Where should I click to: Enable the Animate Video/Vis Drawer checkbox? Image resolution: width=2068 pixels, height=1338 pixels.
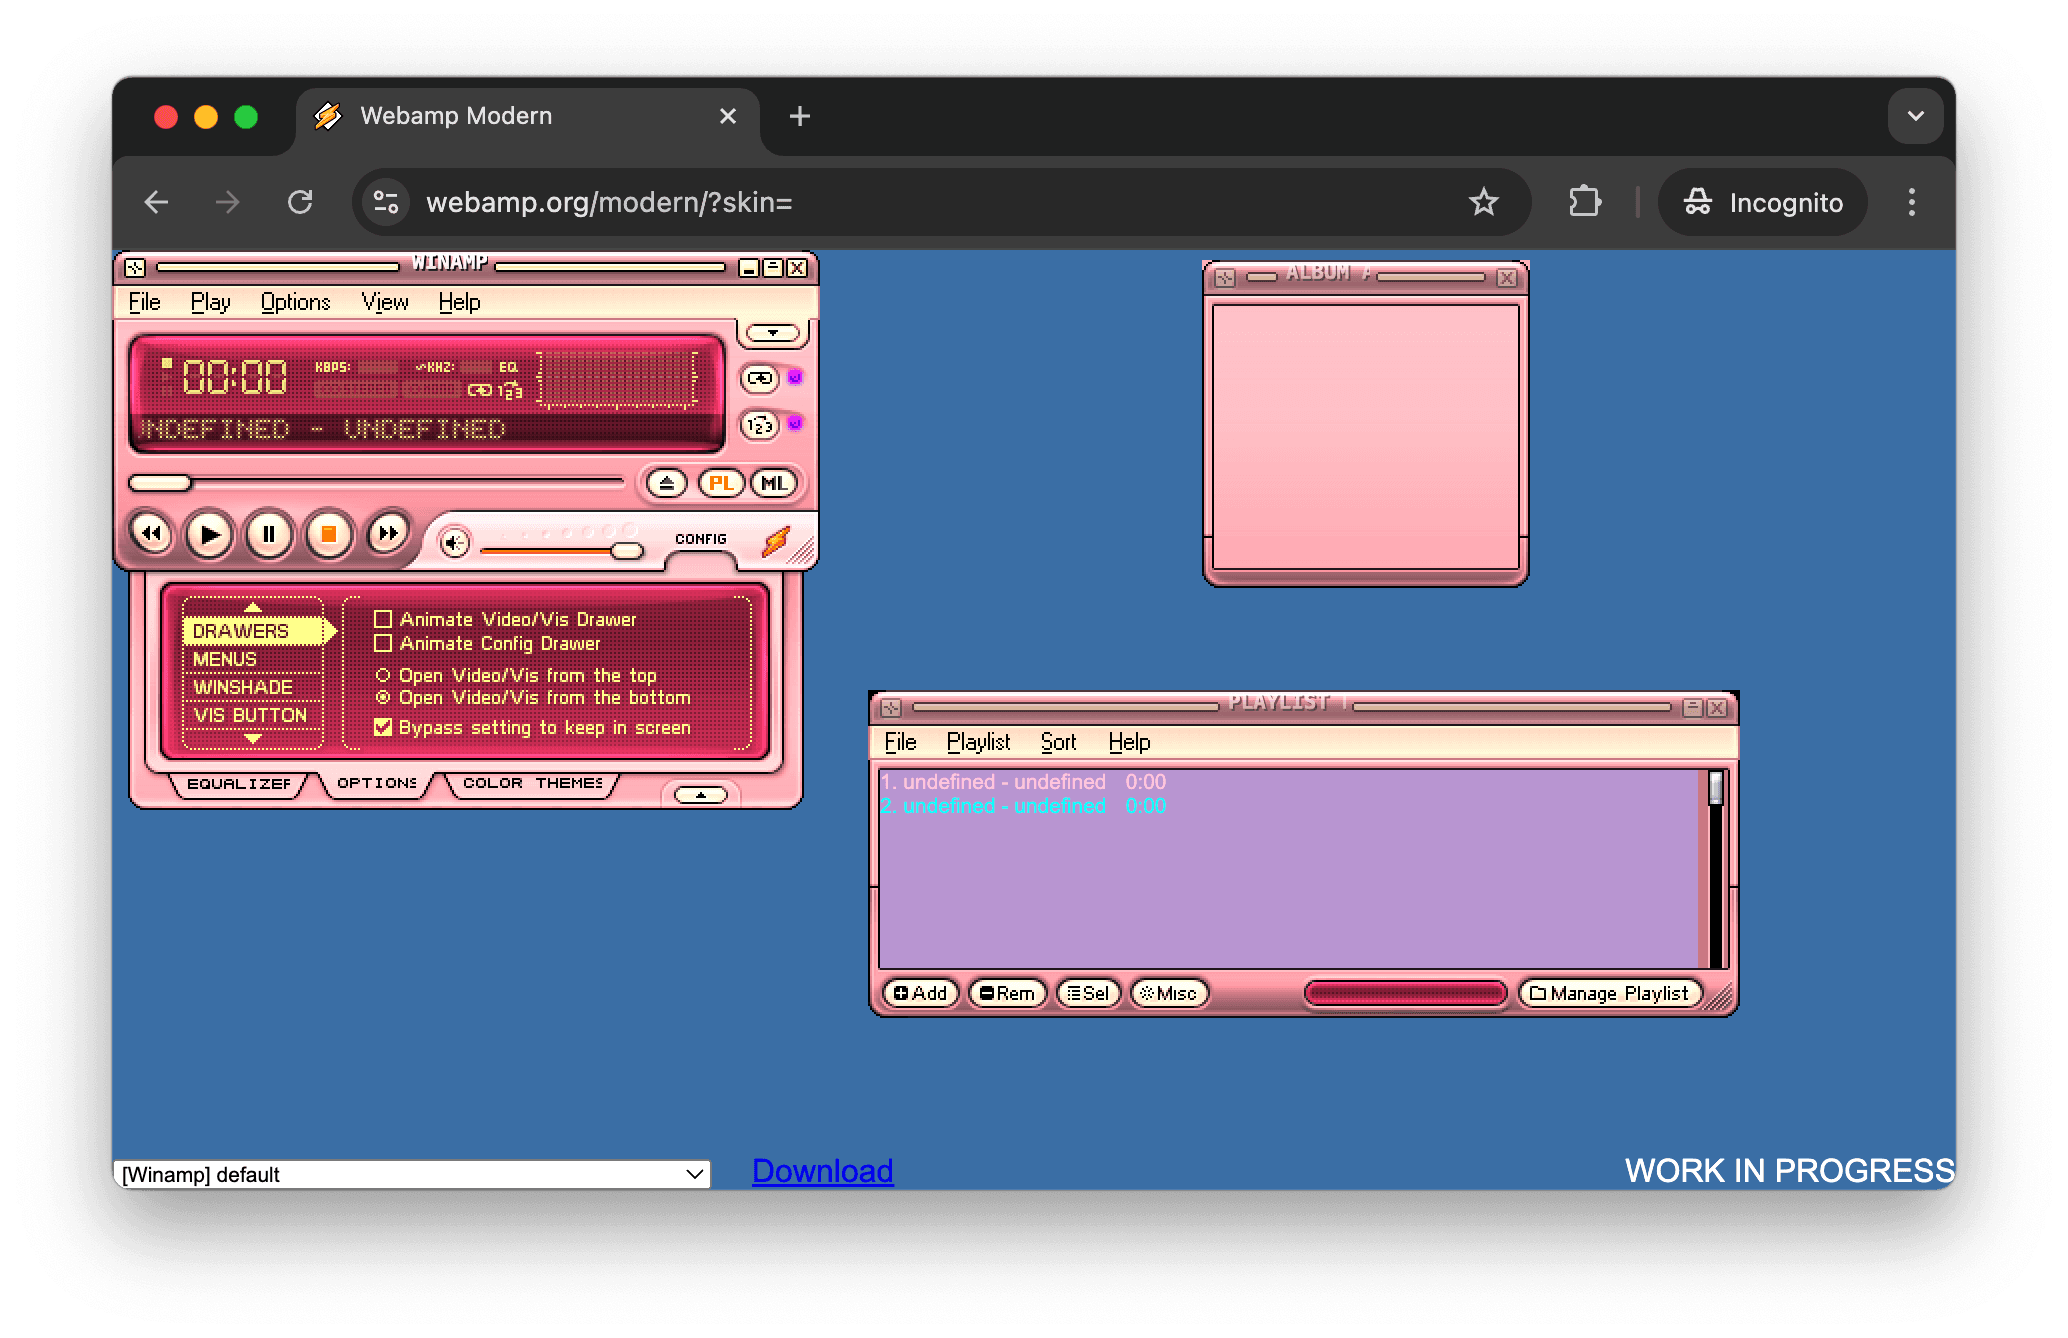(x=383, y=618)
